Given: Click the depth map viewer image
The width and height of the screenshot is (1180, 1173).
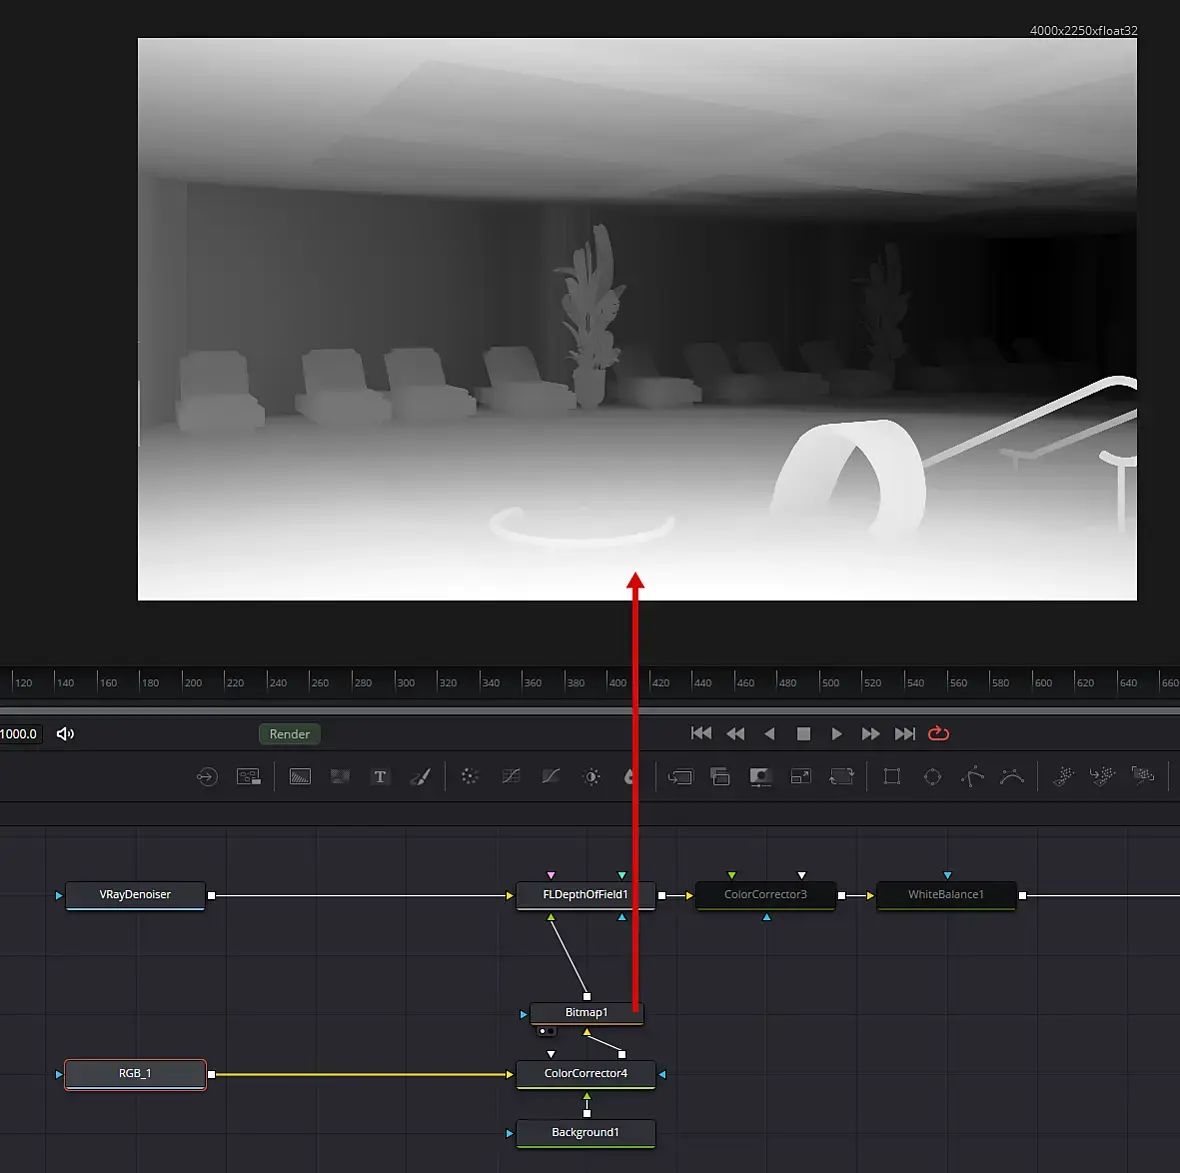Looking at the screenshot, I should click(x=637, y=319).
